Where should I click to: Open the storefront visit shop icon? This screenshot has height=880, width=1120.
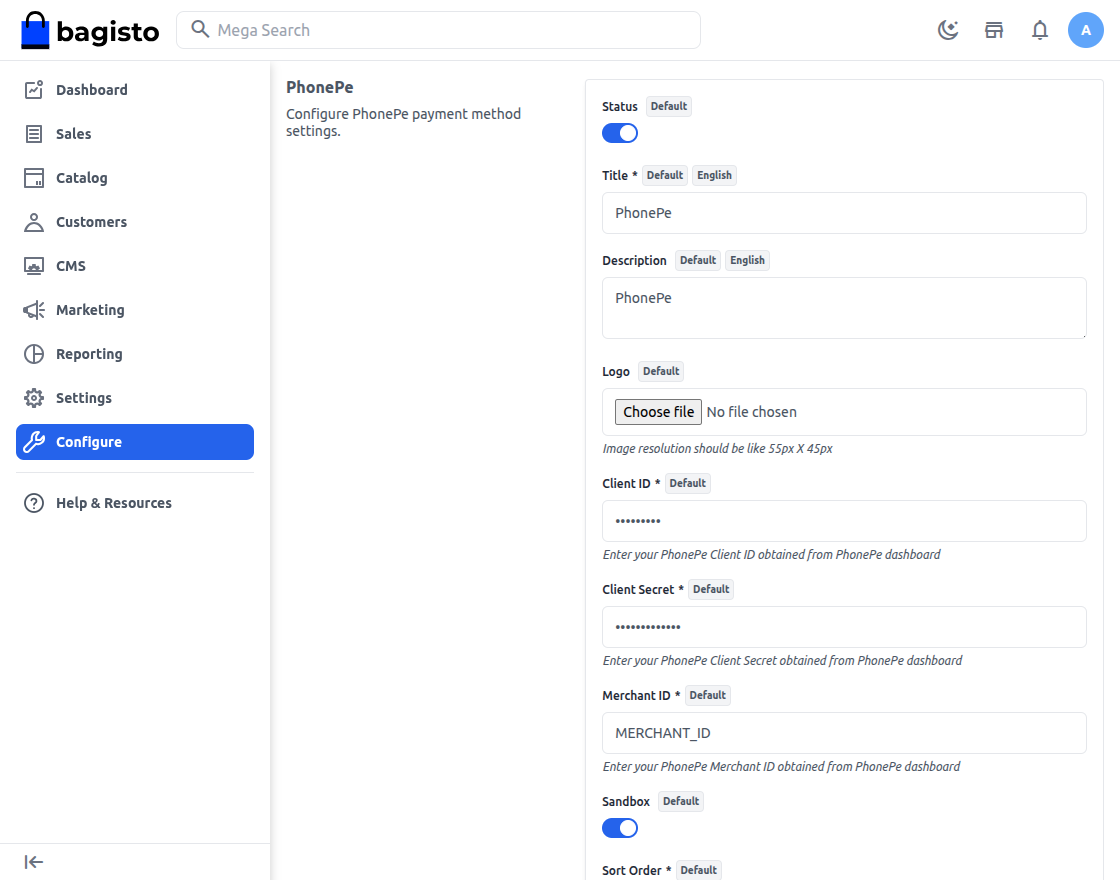[x=994, y=30]
